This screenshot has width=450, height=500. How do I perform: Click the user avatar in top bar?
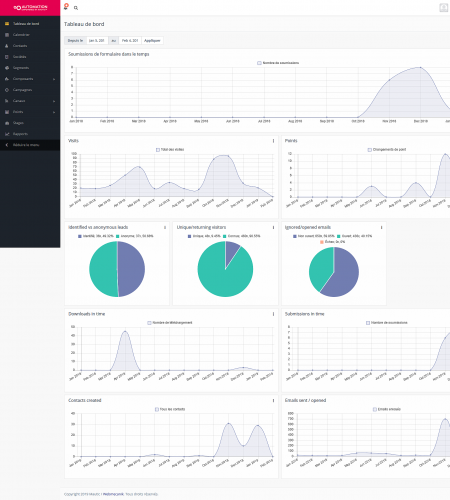[x=444, y=8]
